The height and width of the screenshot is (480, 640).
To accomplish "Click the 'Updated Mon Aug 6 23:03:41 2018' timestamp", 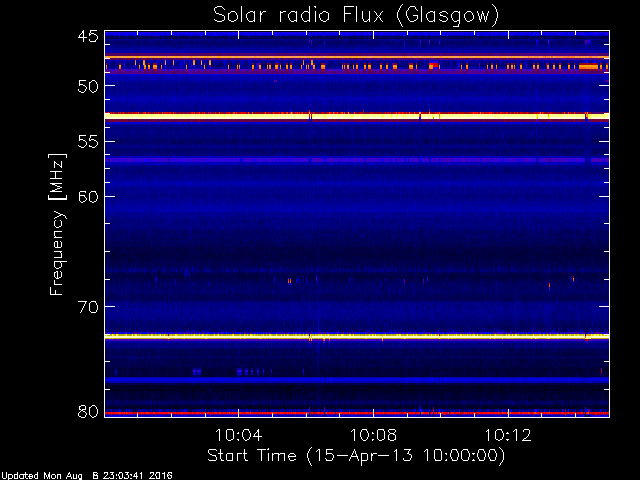I will pyautogui.click(x=86, y=476).
